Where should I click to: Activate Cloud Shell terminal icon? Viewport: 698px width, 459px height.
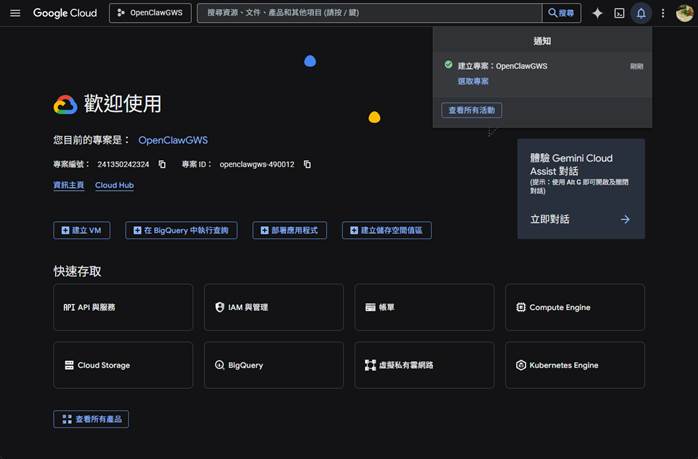(x=619, y=13)
